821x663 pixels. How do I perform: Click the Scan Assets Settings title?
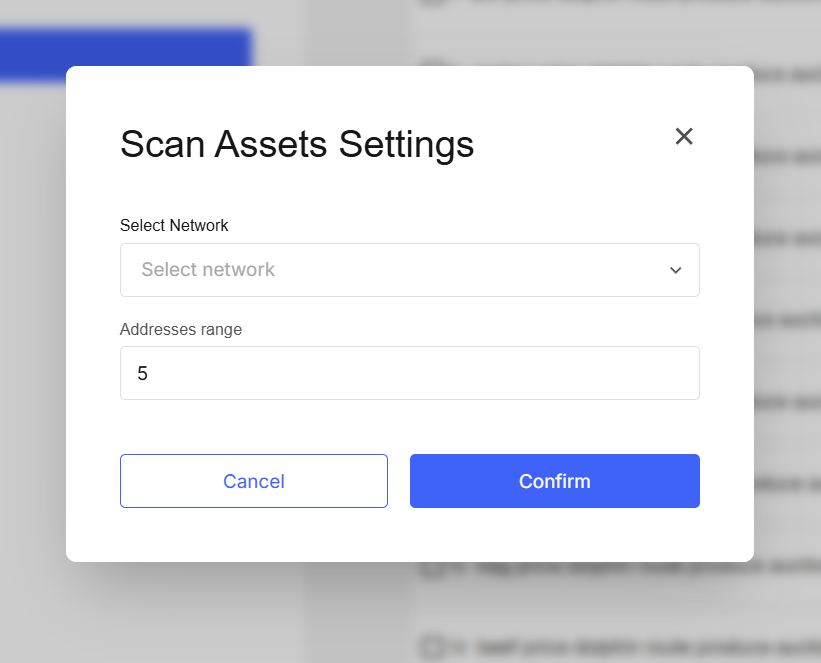[x=296, y=145]
